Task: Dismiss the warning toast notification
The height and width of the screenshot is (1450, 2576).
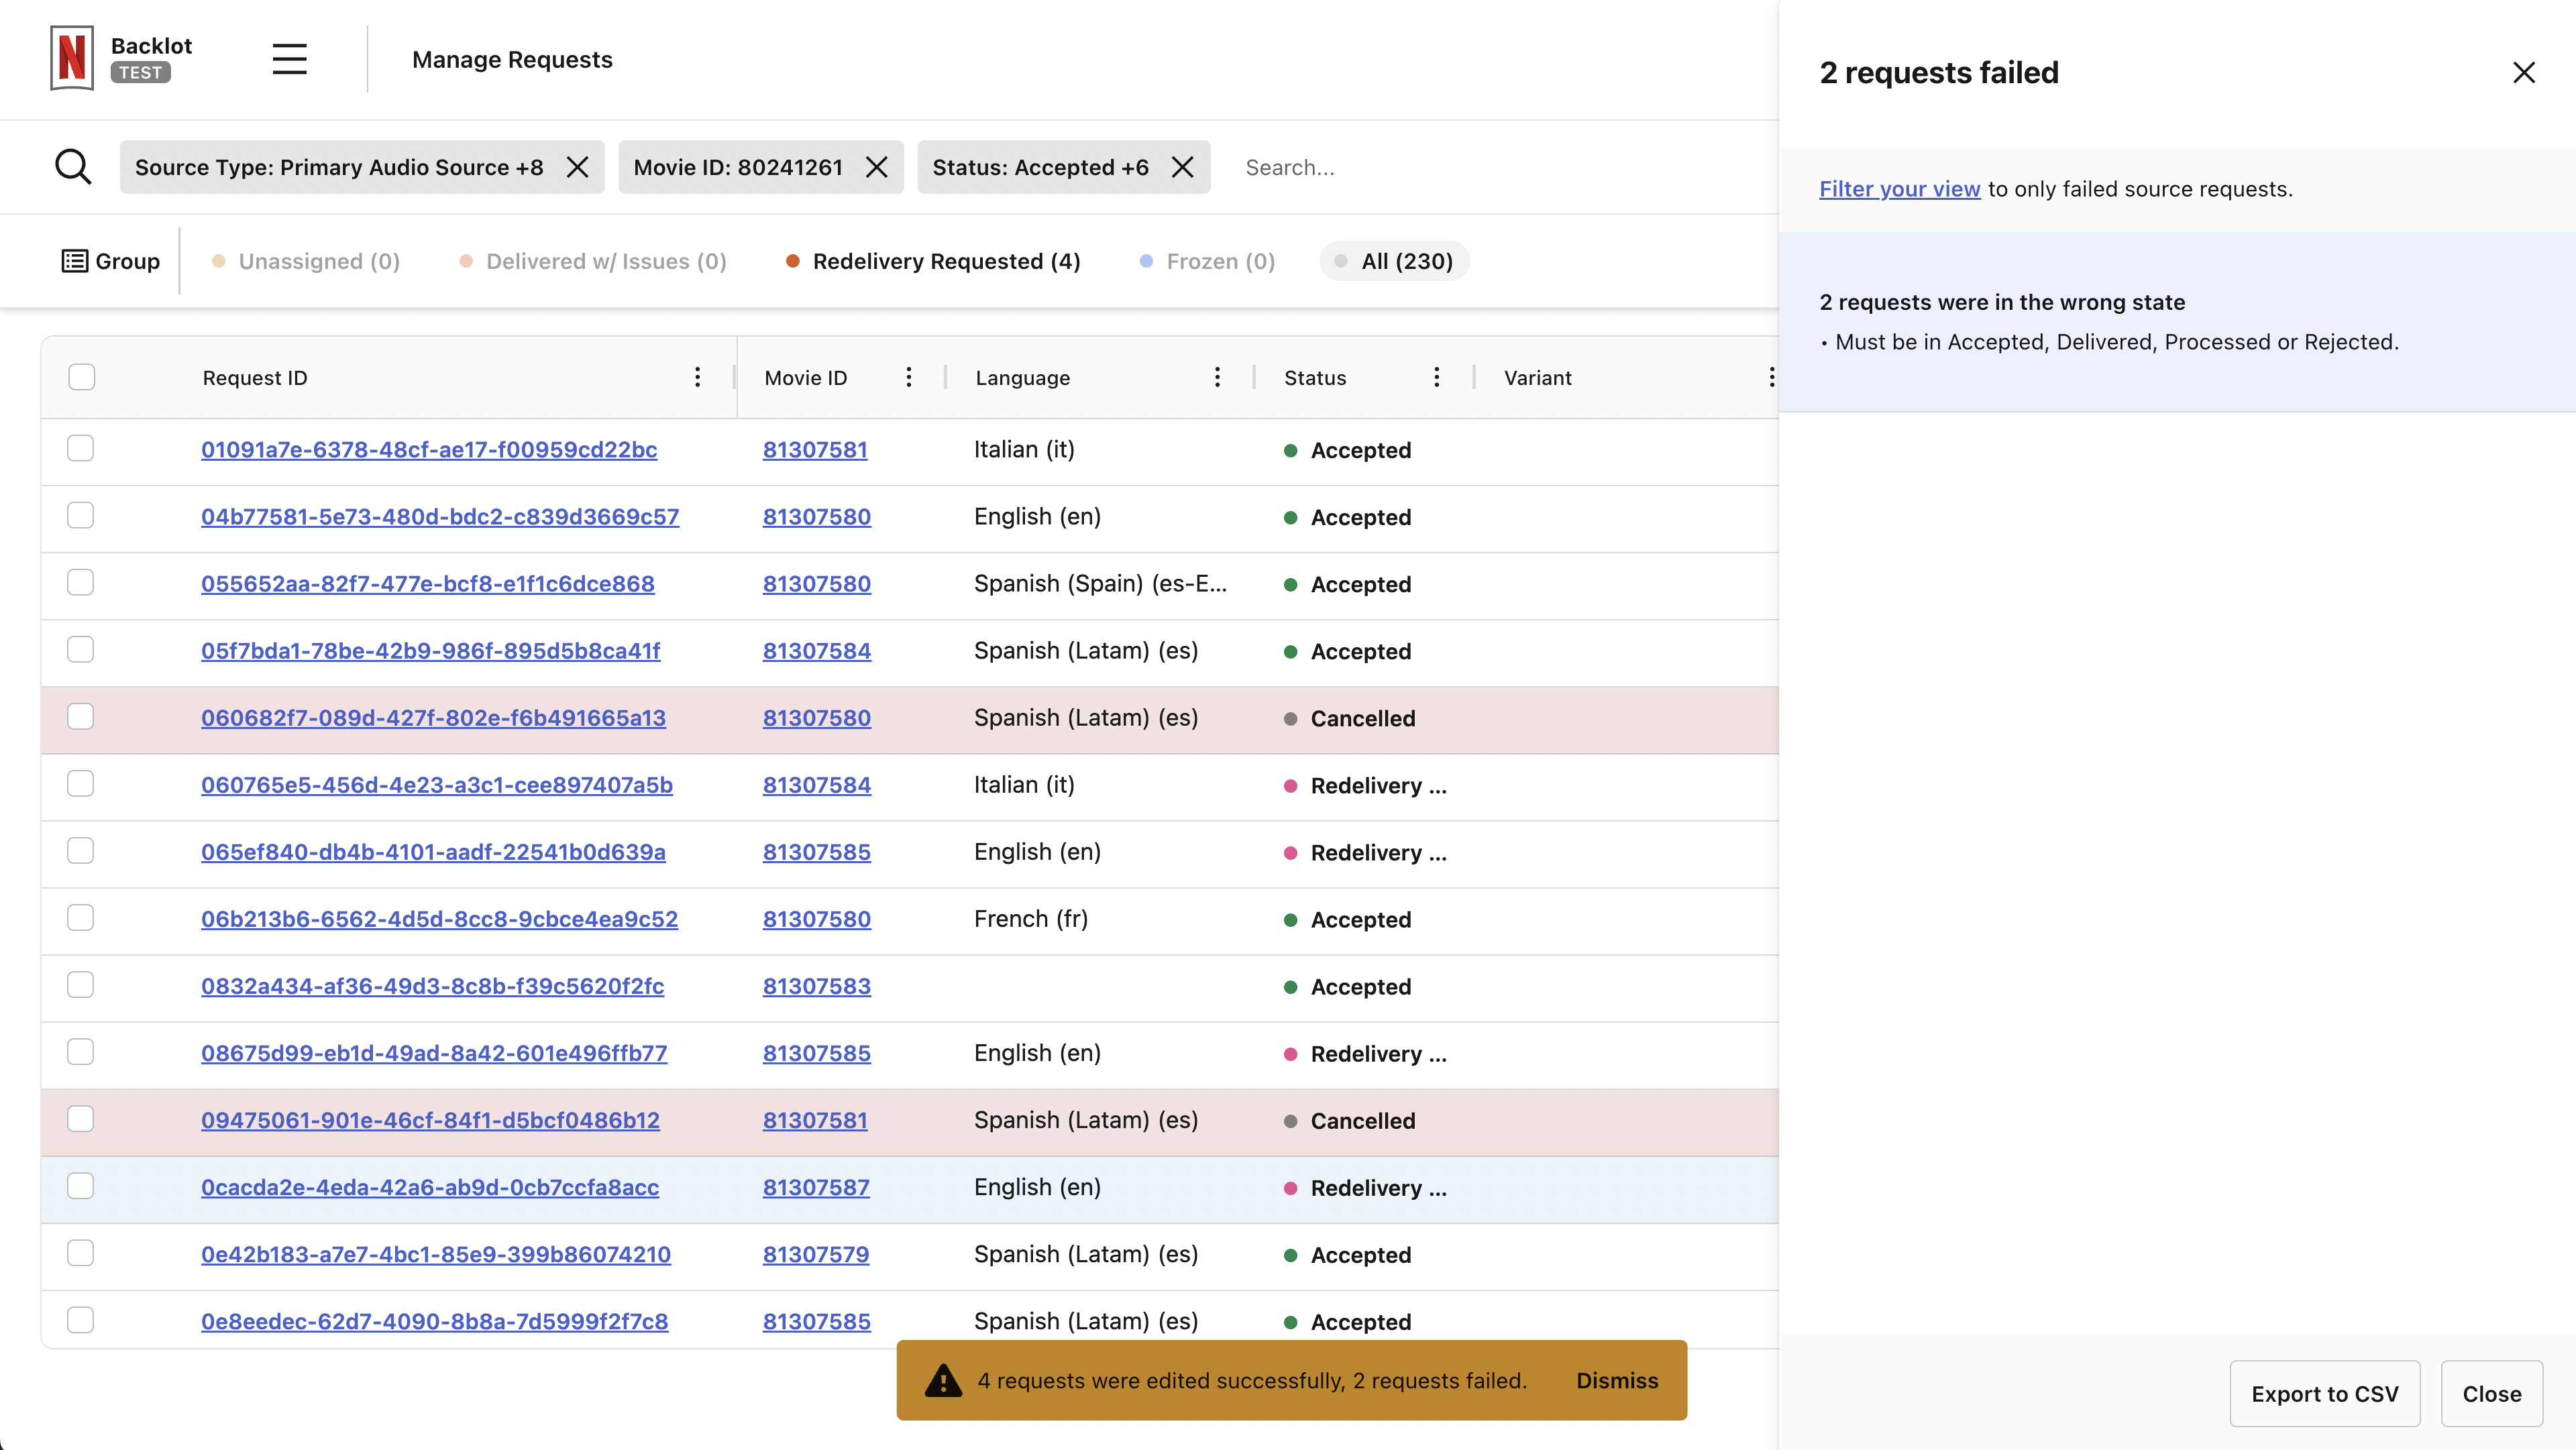Action: pos(1616,1380)
